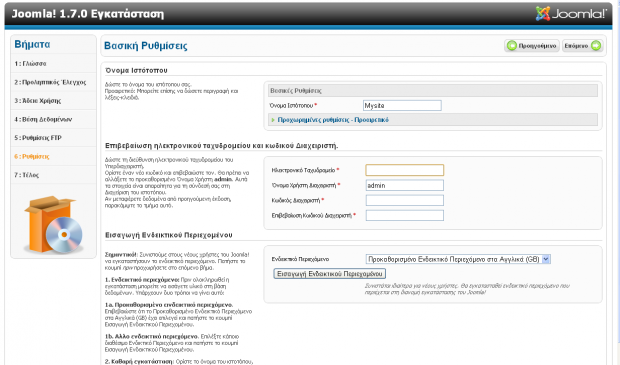
Task: Click the Όνομα Χρήστη Διαχειριστή label
Action: click(x=304, y=185)
